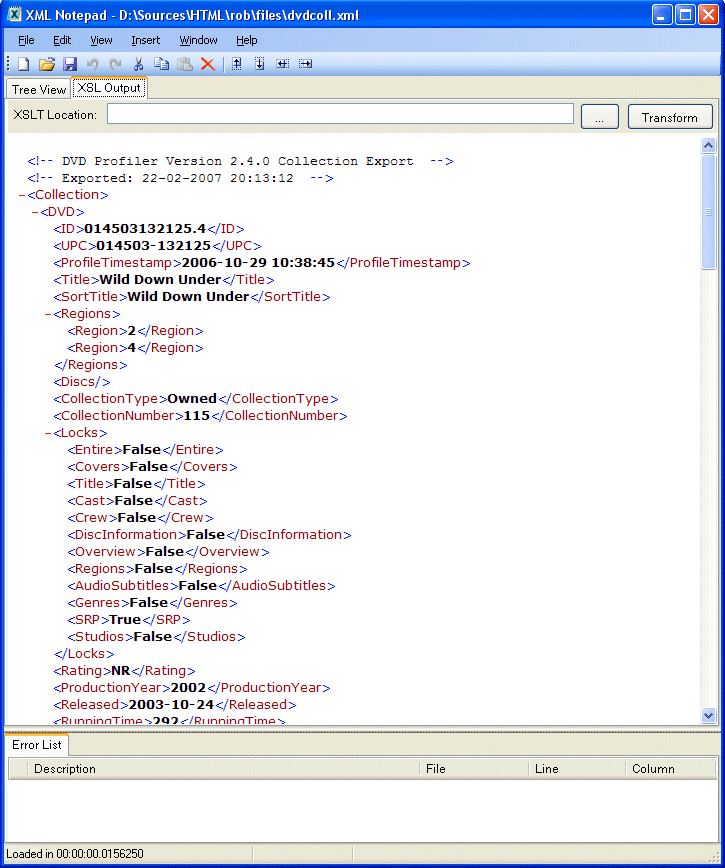The height and width of the screenshot is (868, 725).
Task: Open the Edit menu
Action: [62, 40]
